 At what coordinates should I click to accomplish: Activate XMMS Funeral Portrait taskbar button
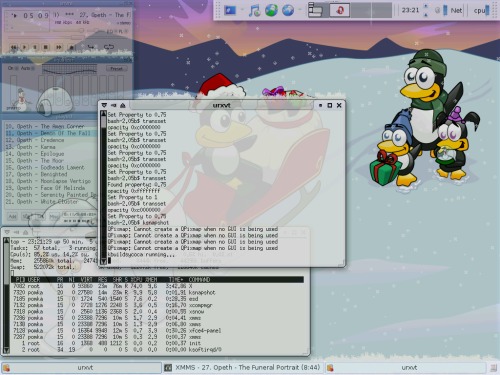point(243,367)
